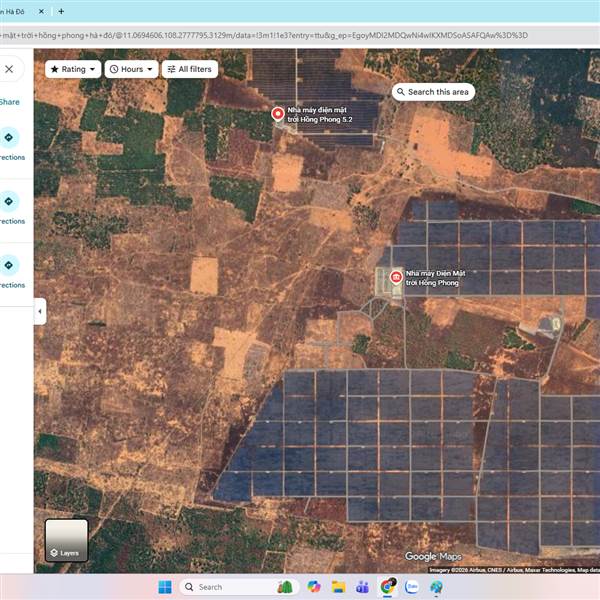Image resolution: width=600 pixels, height=600 pixels.
Task: Open the Rating filter dropdown
Action: click(x=74, y=69)
